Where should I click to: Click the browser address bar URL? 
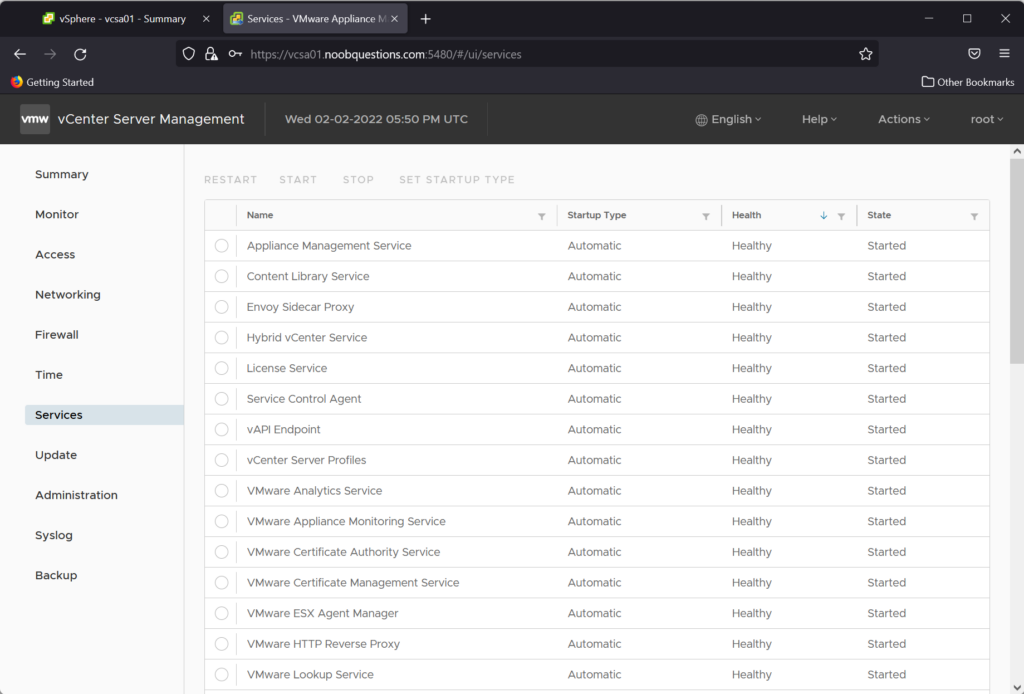pyautogui.click(x=386, y=54)
